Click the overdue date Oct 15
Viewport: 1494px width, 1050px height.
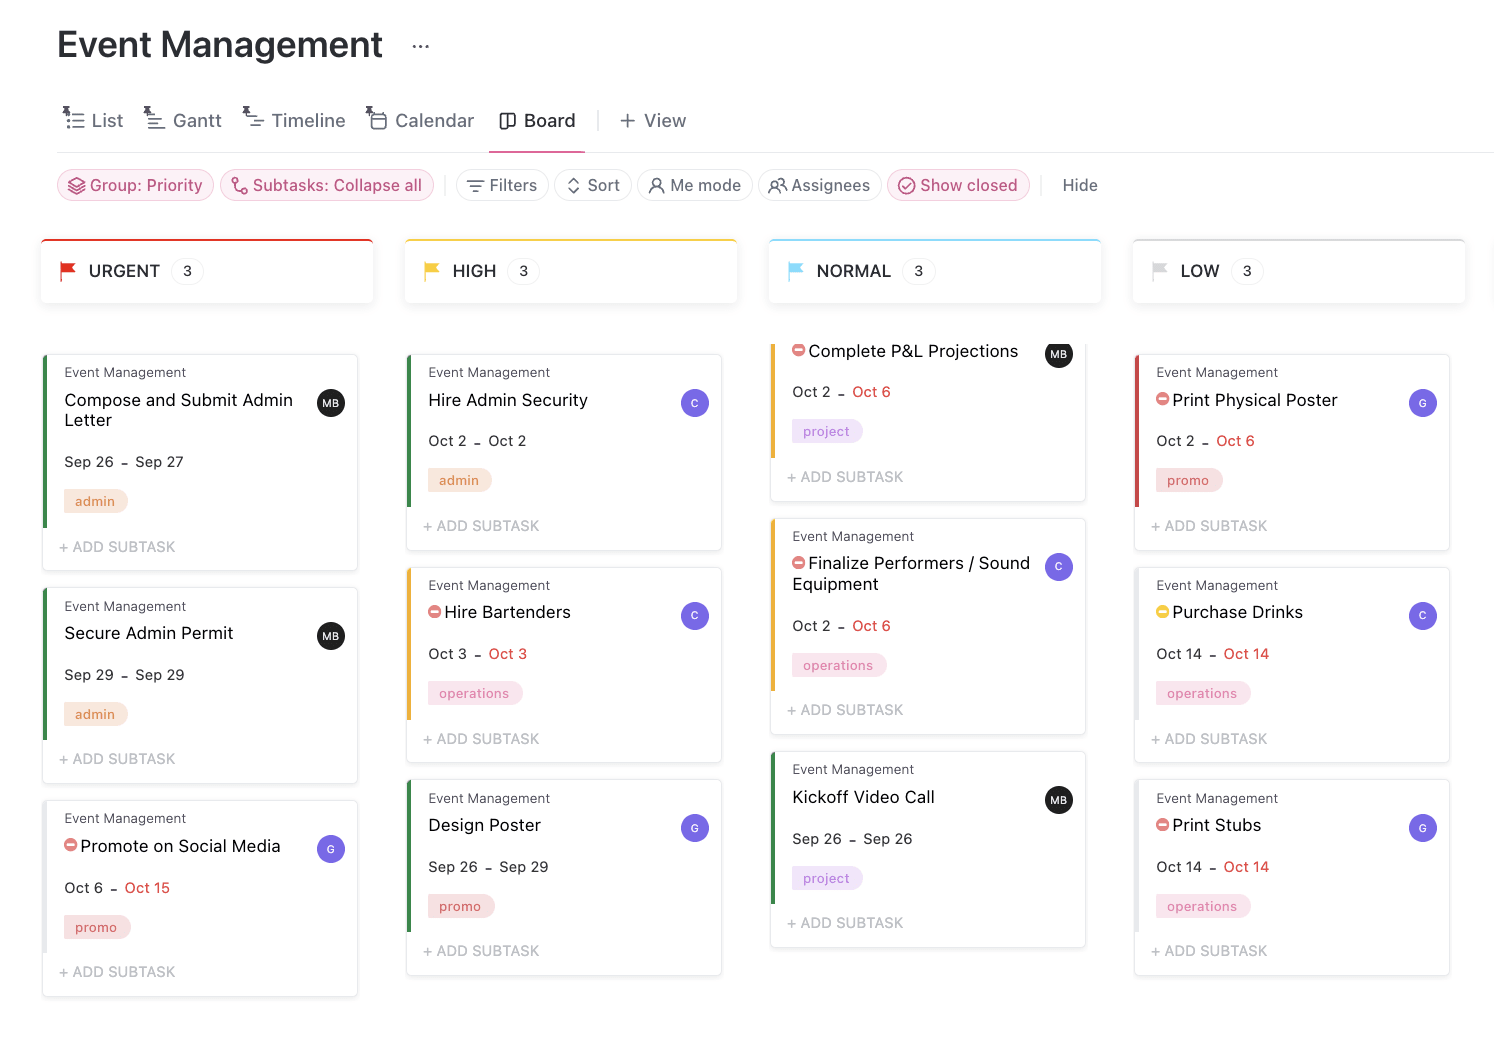[147, 888]
